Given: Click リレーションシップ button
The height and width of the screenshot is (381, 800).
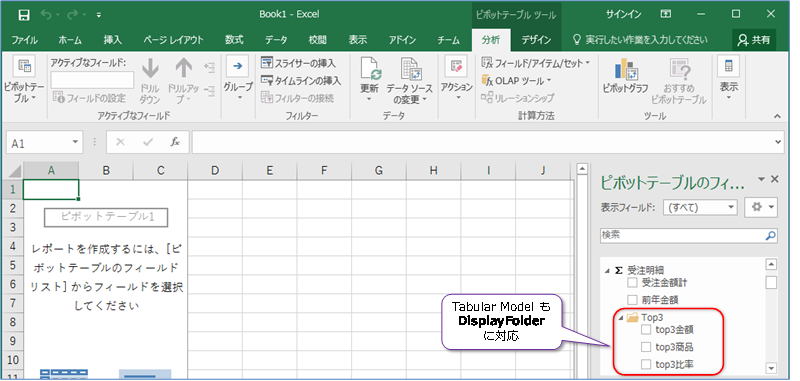Looking at the screenshot, I should coord(517,98).
